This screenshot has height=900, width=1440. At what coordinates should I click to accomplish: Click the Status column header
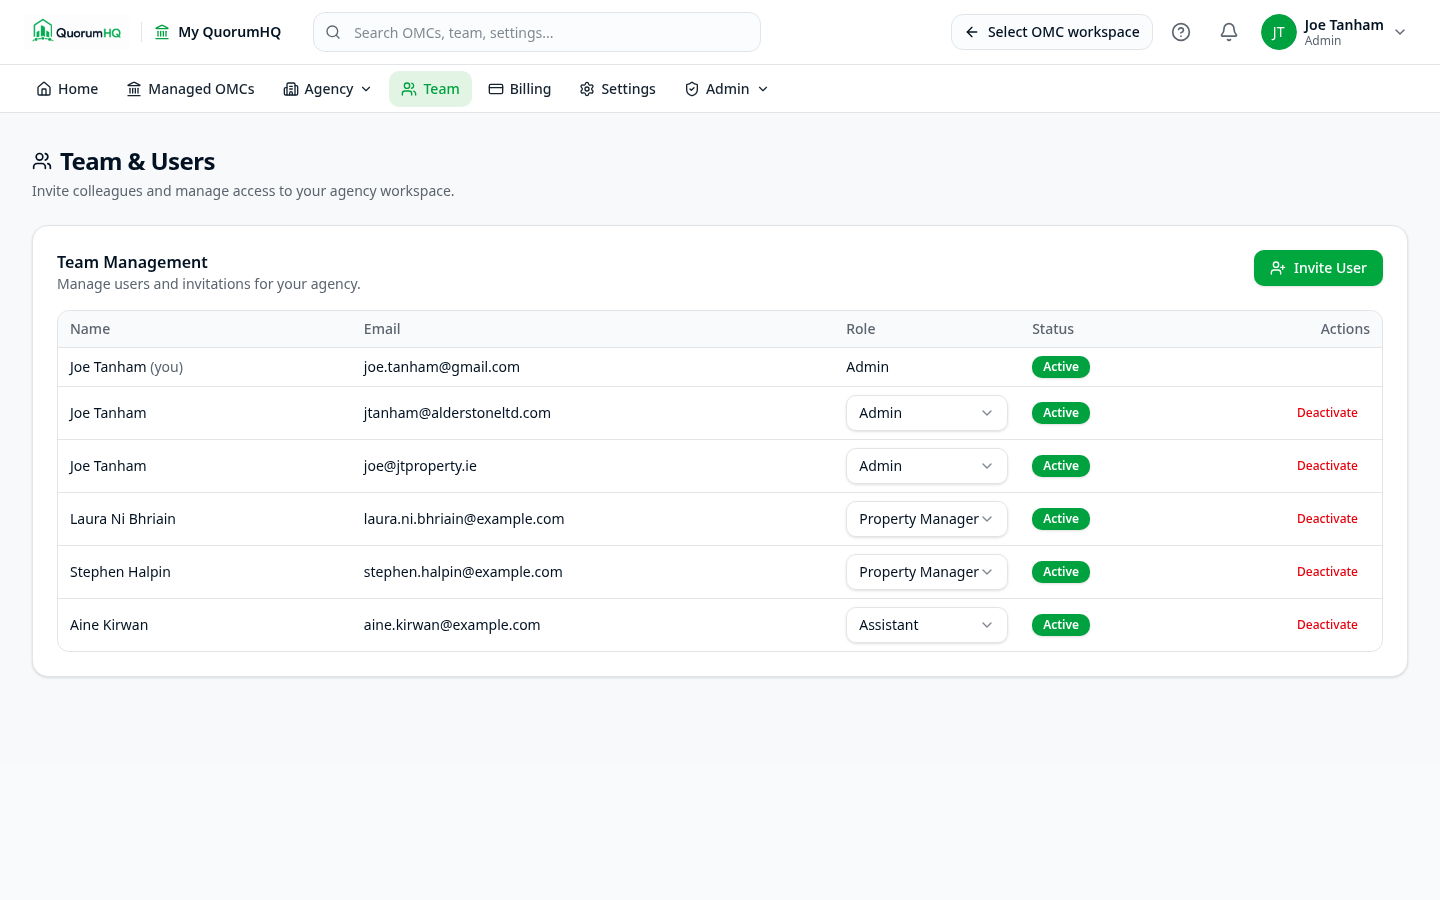click(x=1053, y=329)
